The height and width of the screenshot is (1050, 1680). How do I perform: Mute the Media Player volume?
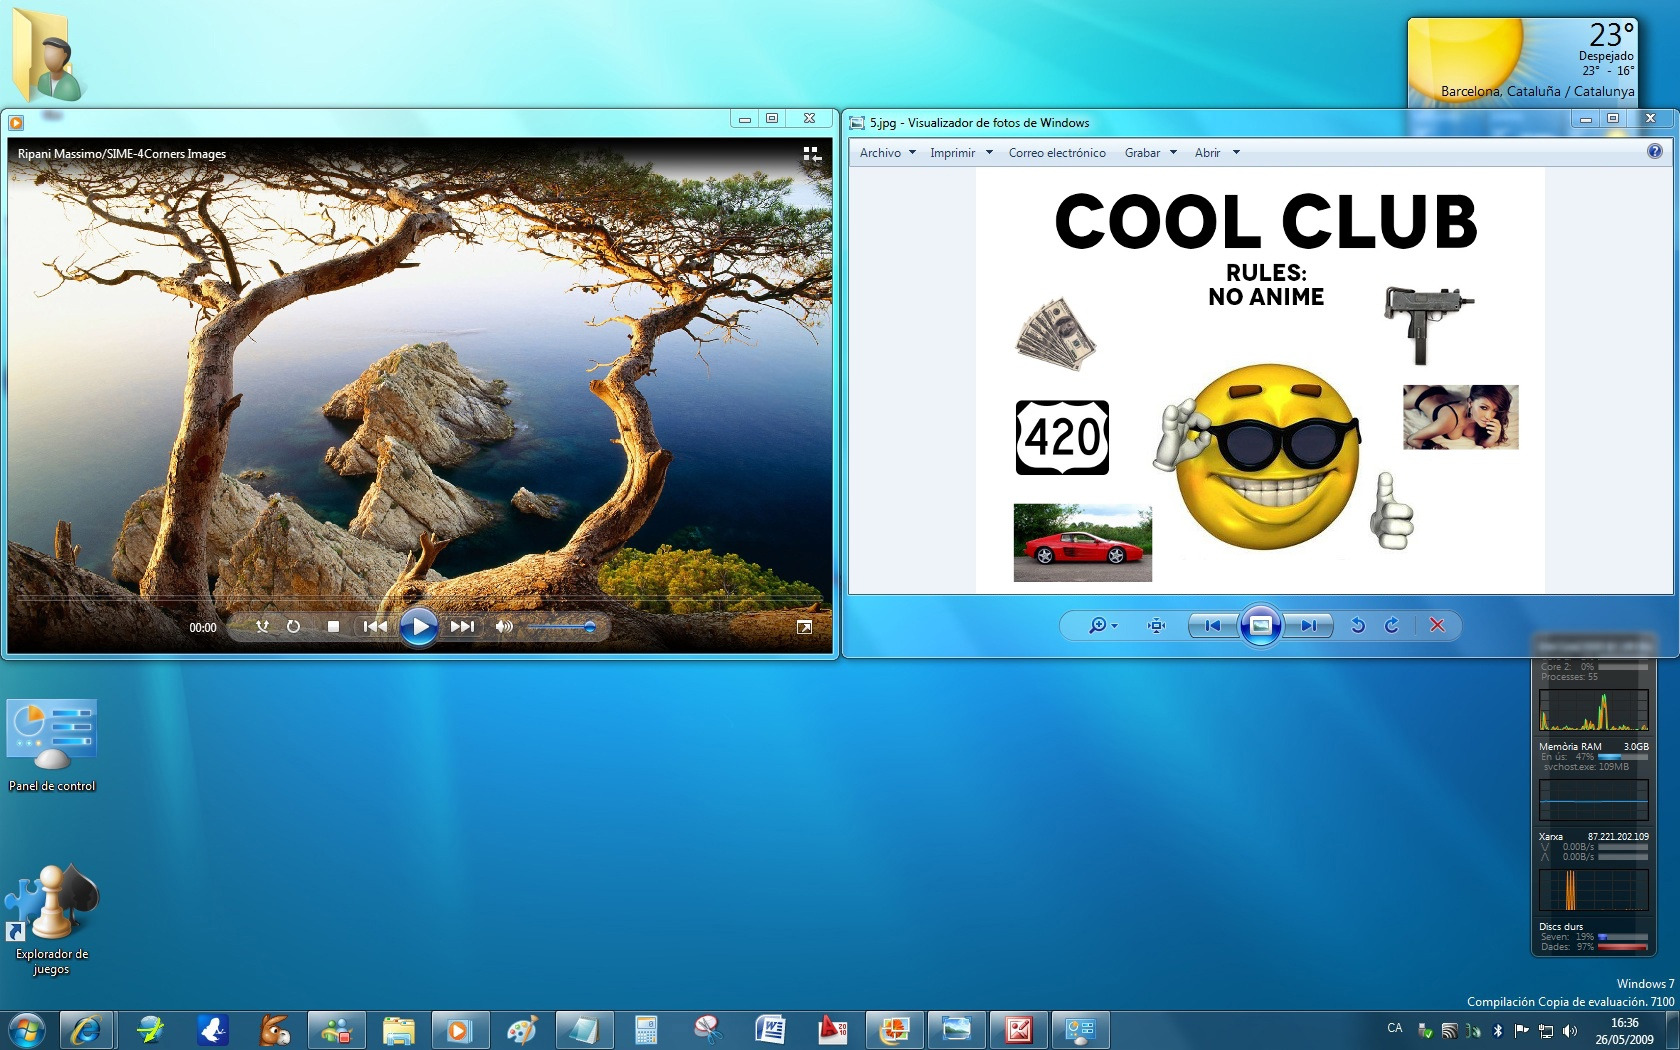[504, 627]
